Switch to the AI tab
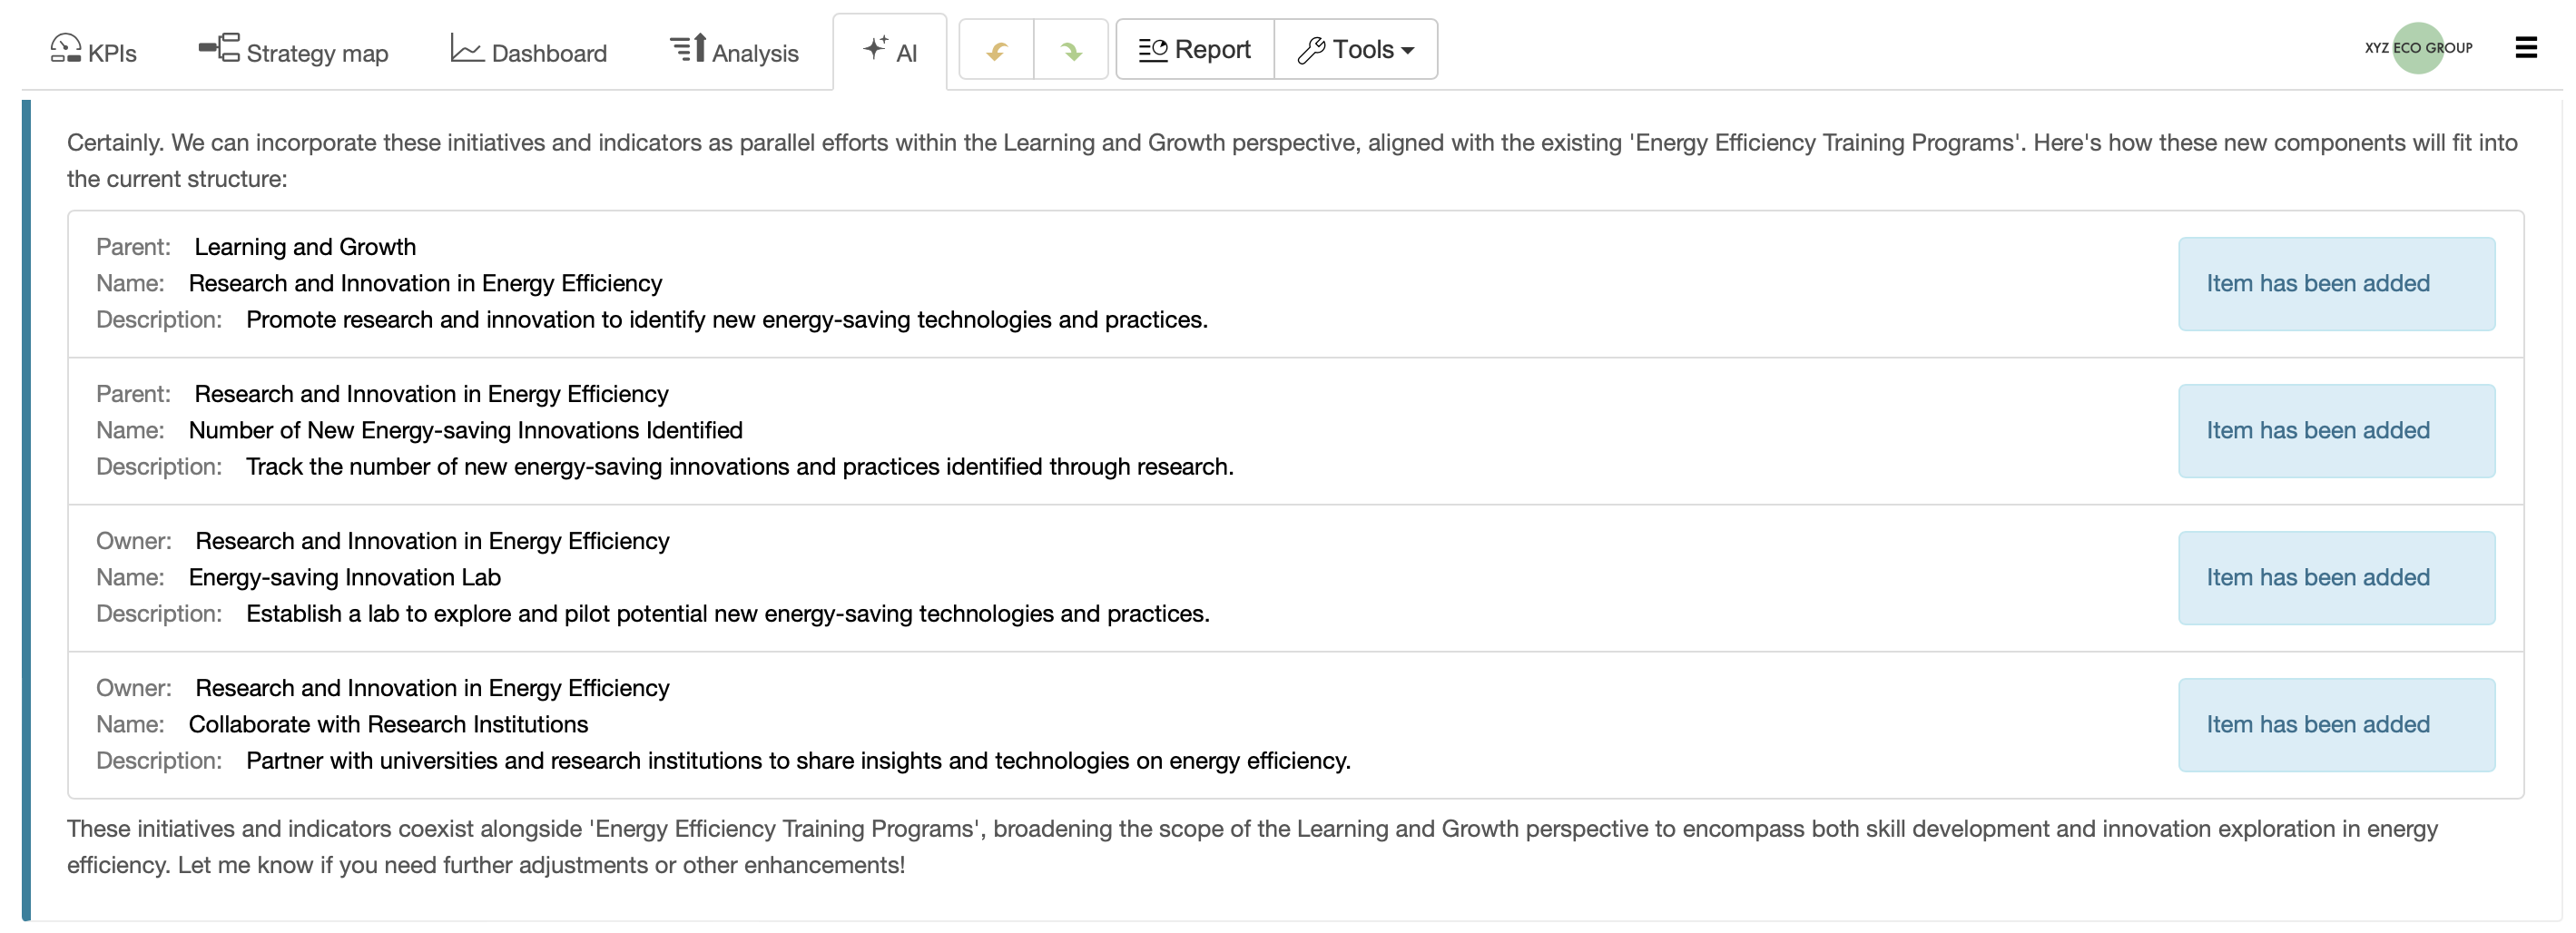 [x=890, y=51]
